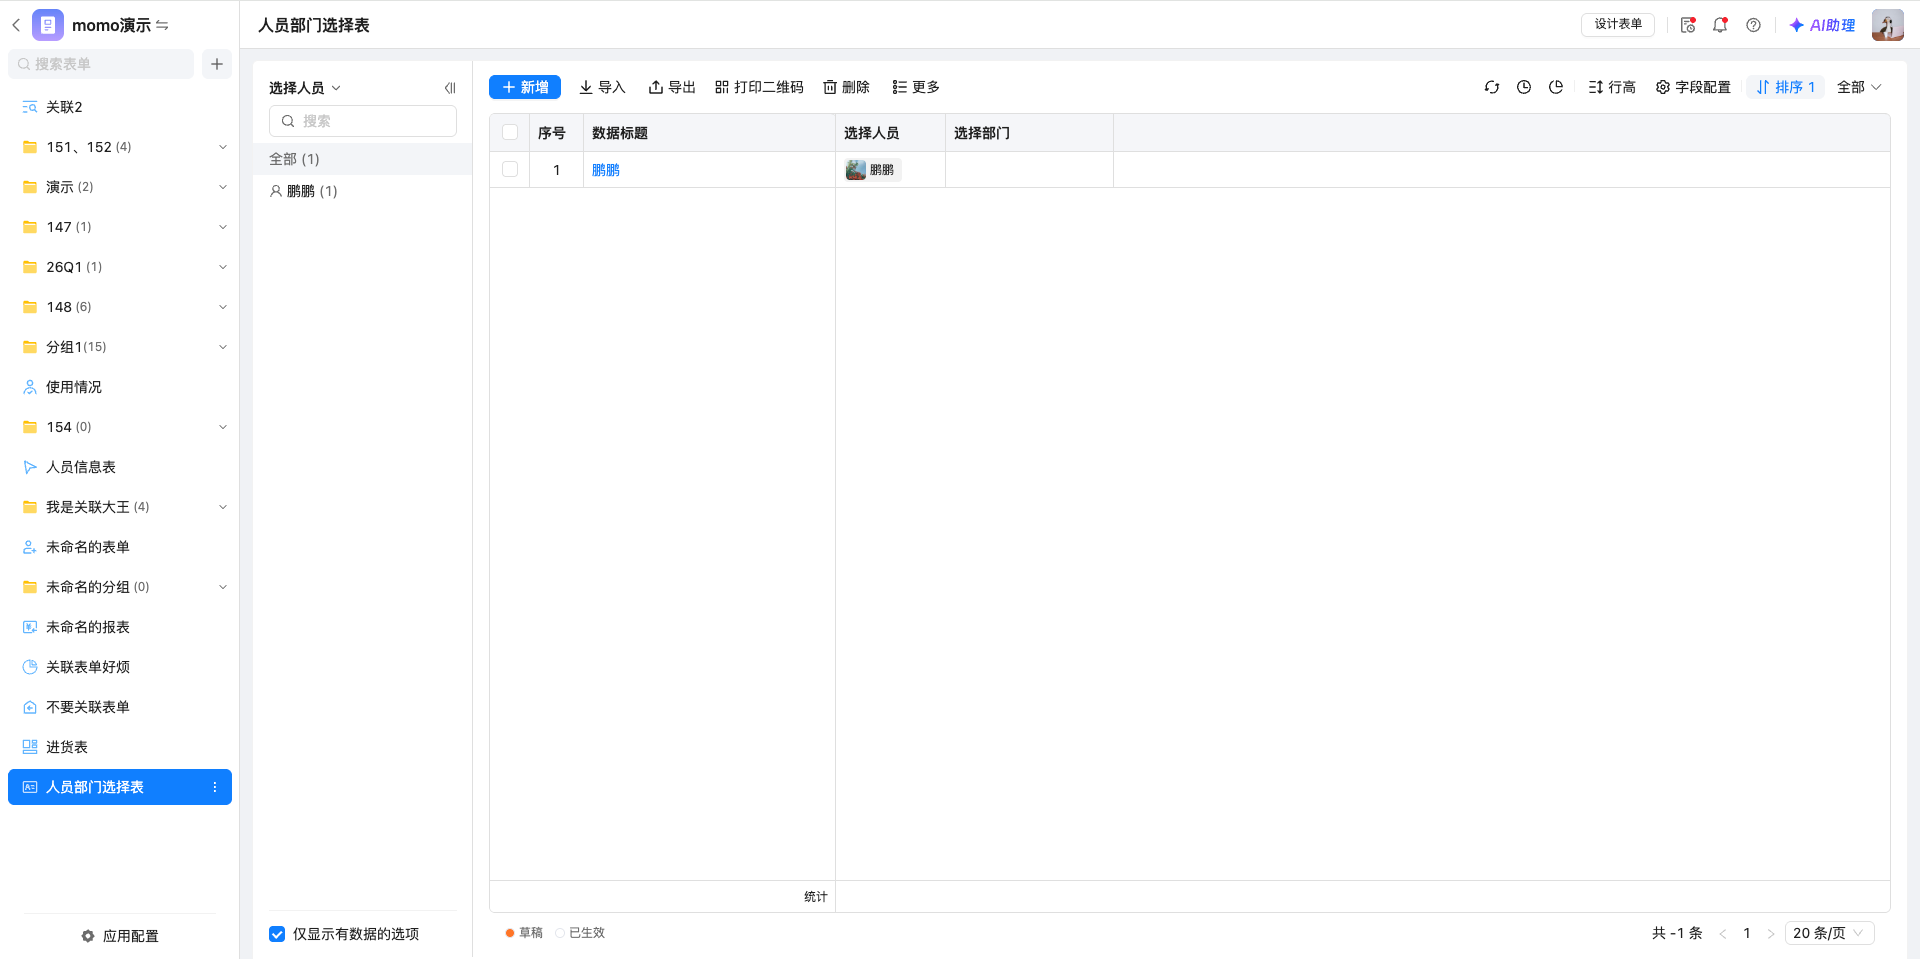
Task: Click 导出 export button
Action: [x=672, y=87]
